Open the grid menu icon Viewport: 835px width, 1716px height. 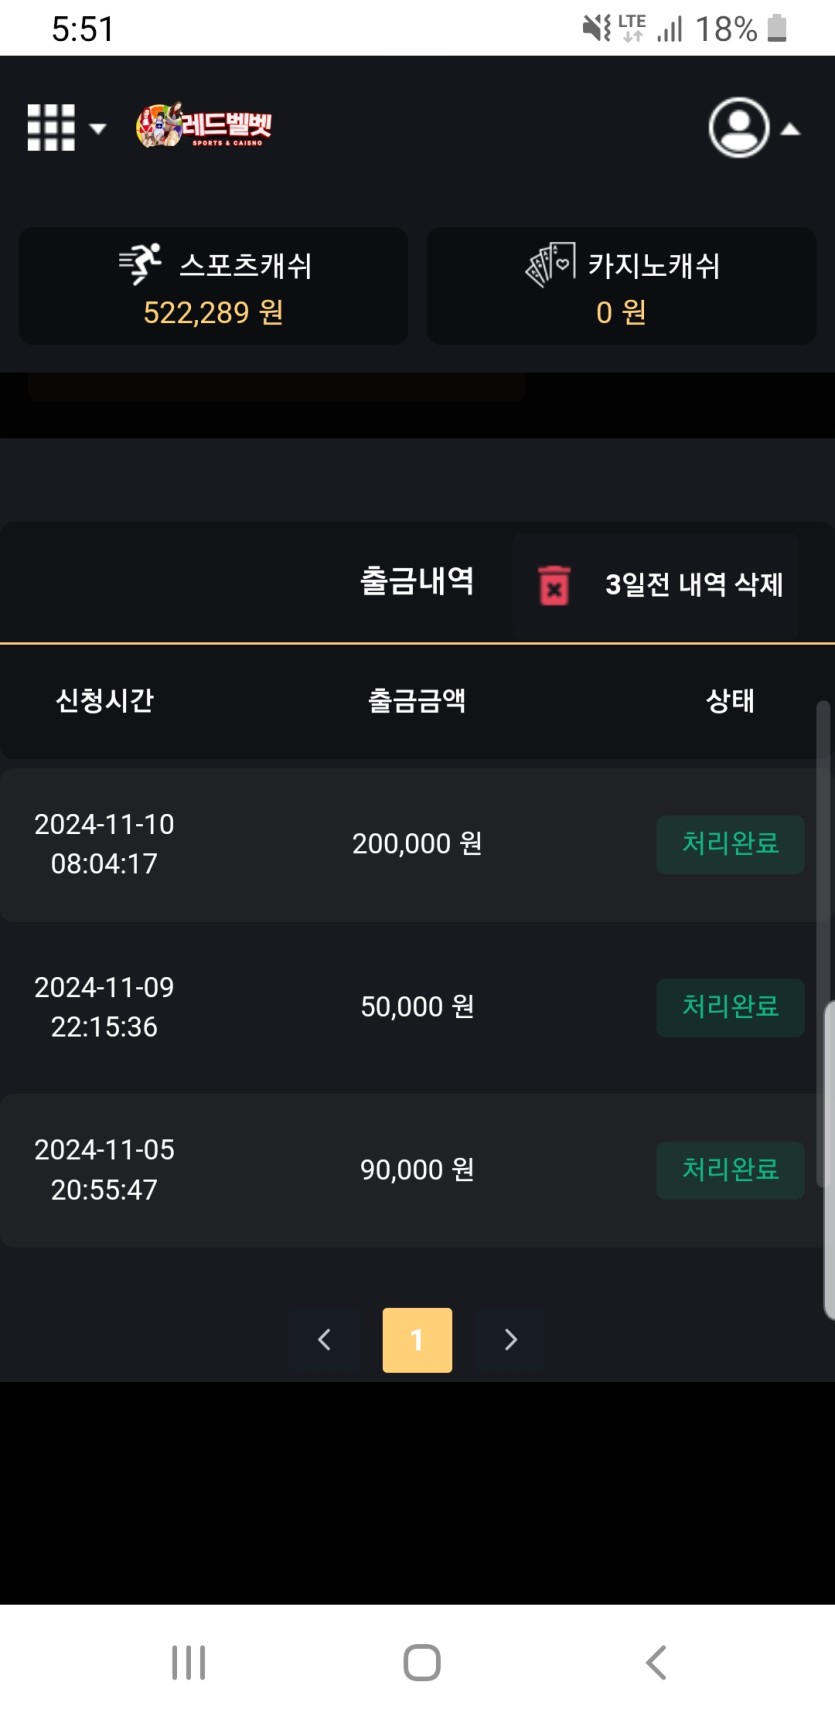pos(51,128)
